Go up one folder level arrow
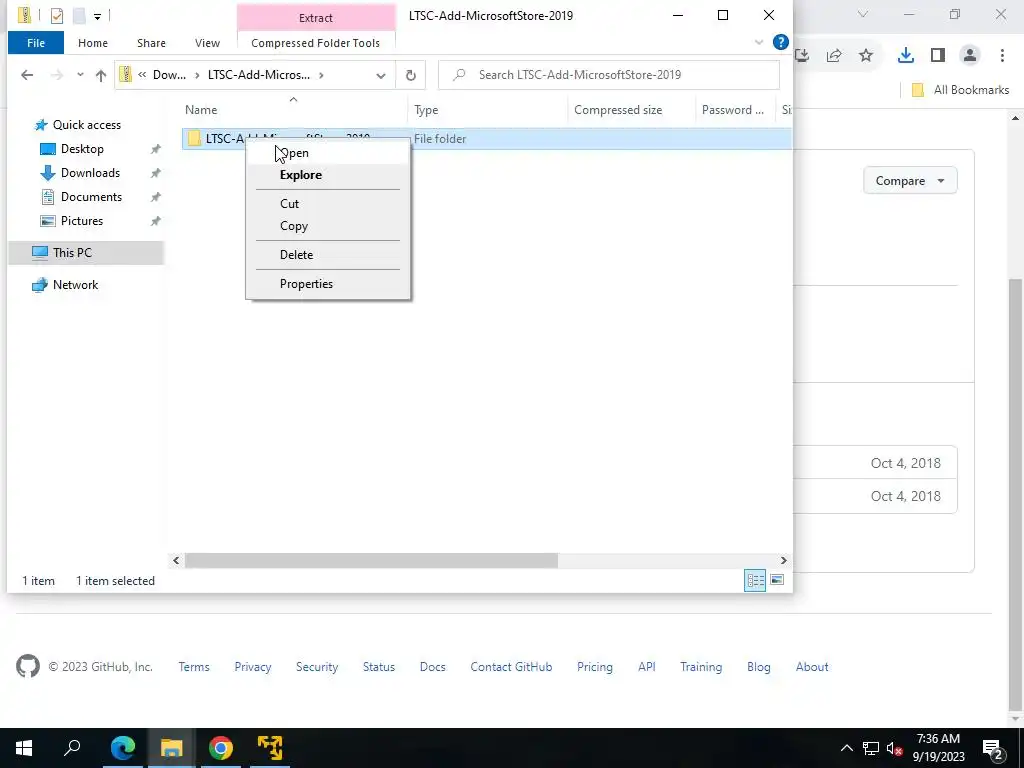This screenshot has height=768, width=1024. tap(101, 75)
